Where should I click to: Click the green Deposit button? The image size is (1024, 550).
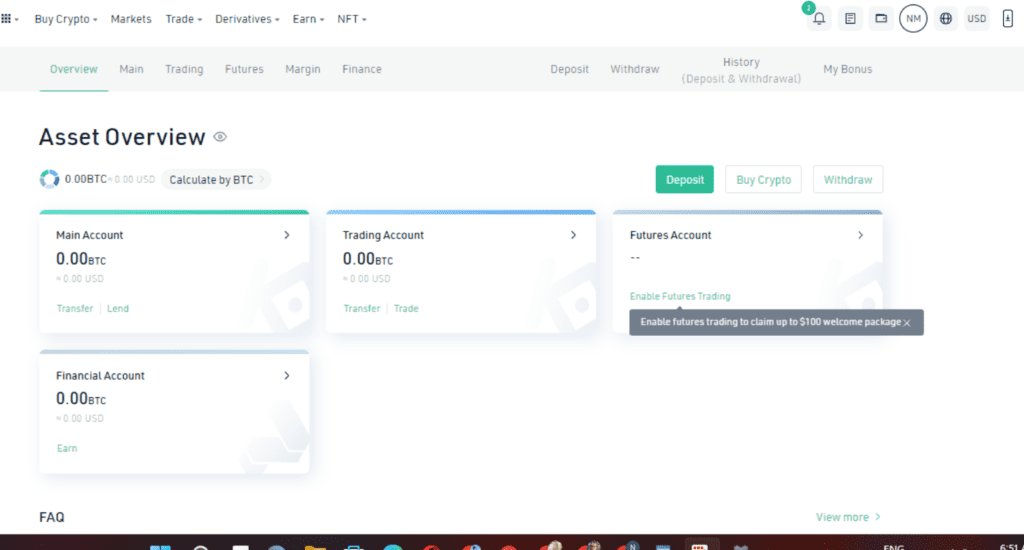[x=685, y=180]
